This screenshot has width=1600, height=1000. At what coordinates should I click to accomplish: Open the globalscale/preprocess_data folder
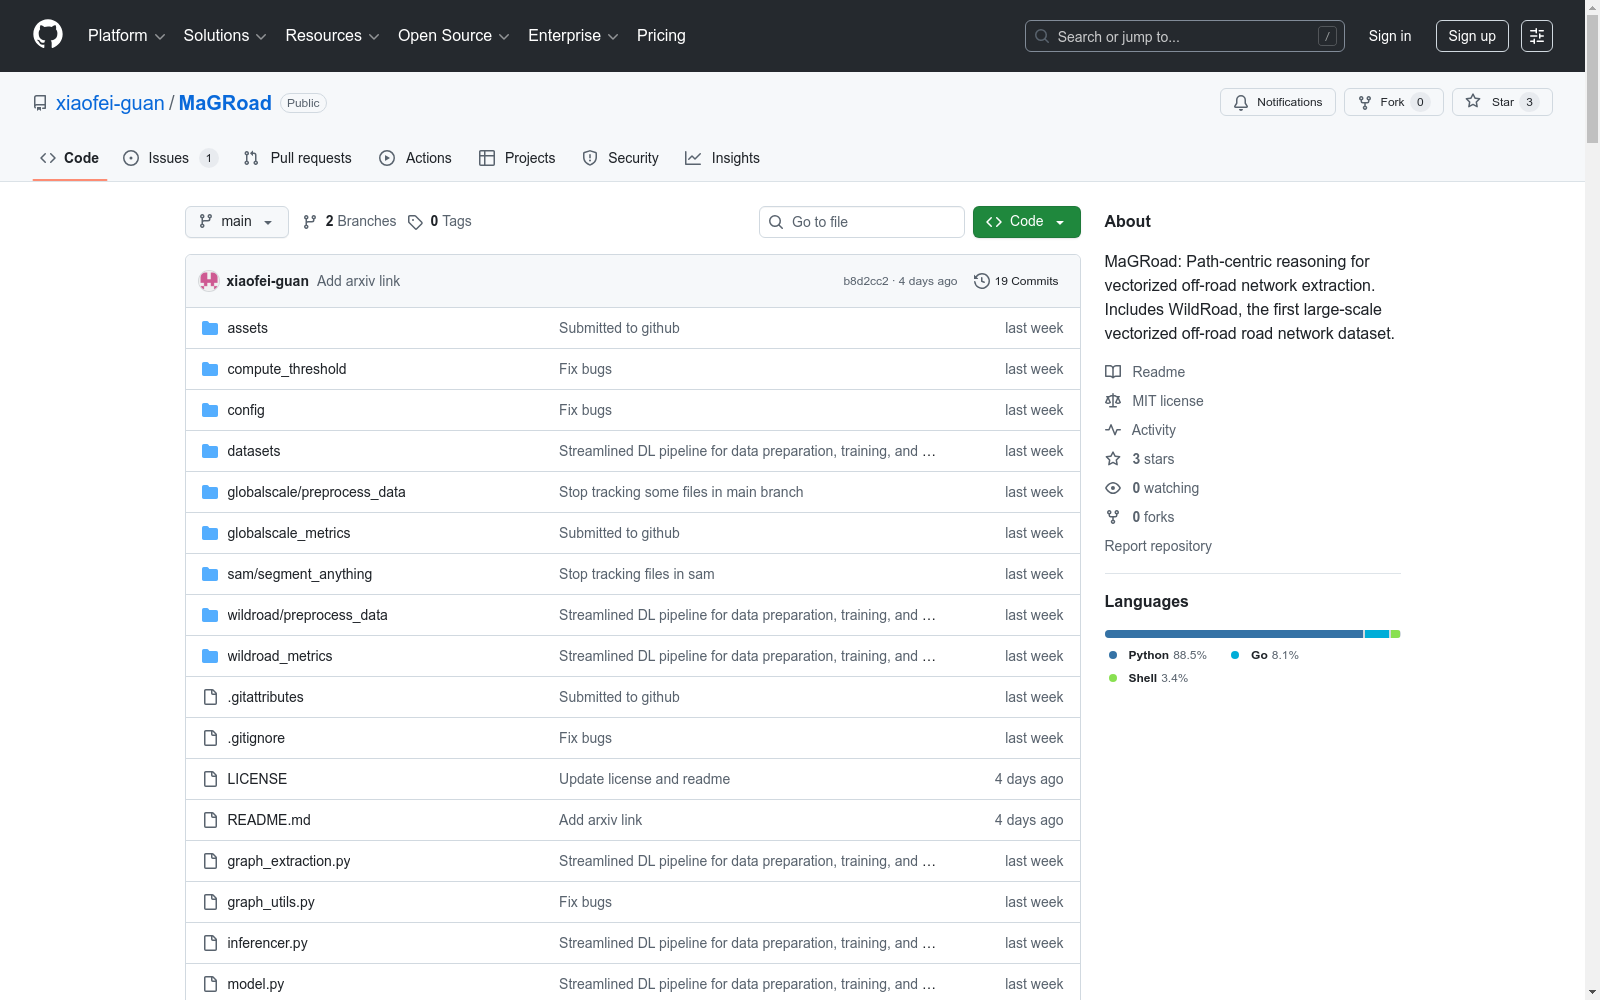316,492
